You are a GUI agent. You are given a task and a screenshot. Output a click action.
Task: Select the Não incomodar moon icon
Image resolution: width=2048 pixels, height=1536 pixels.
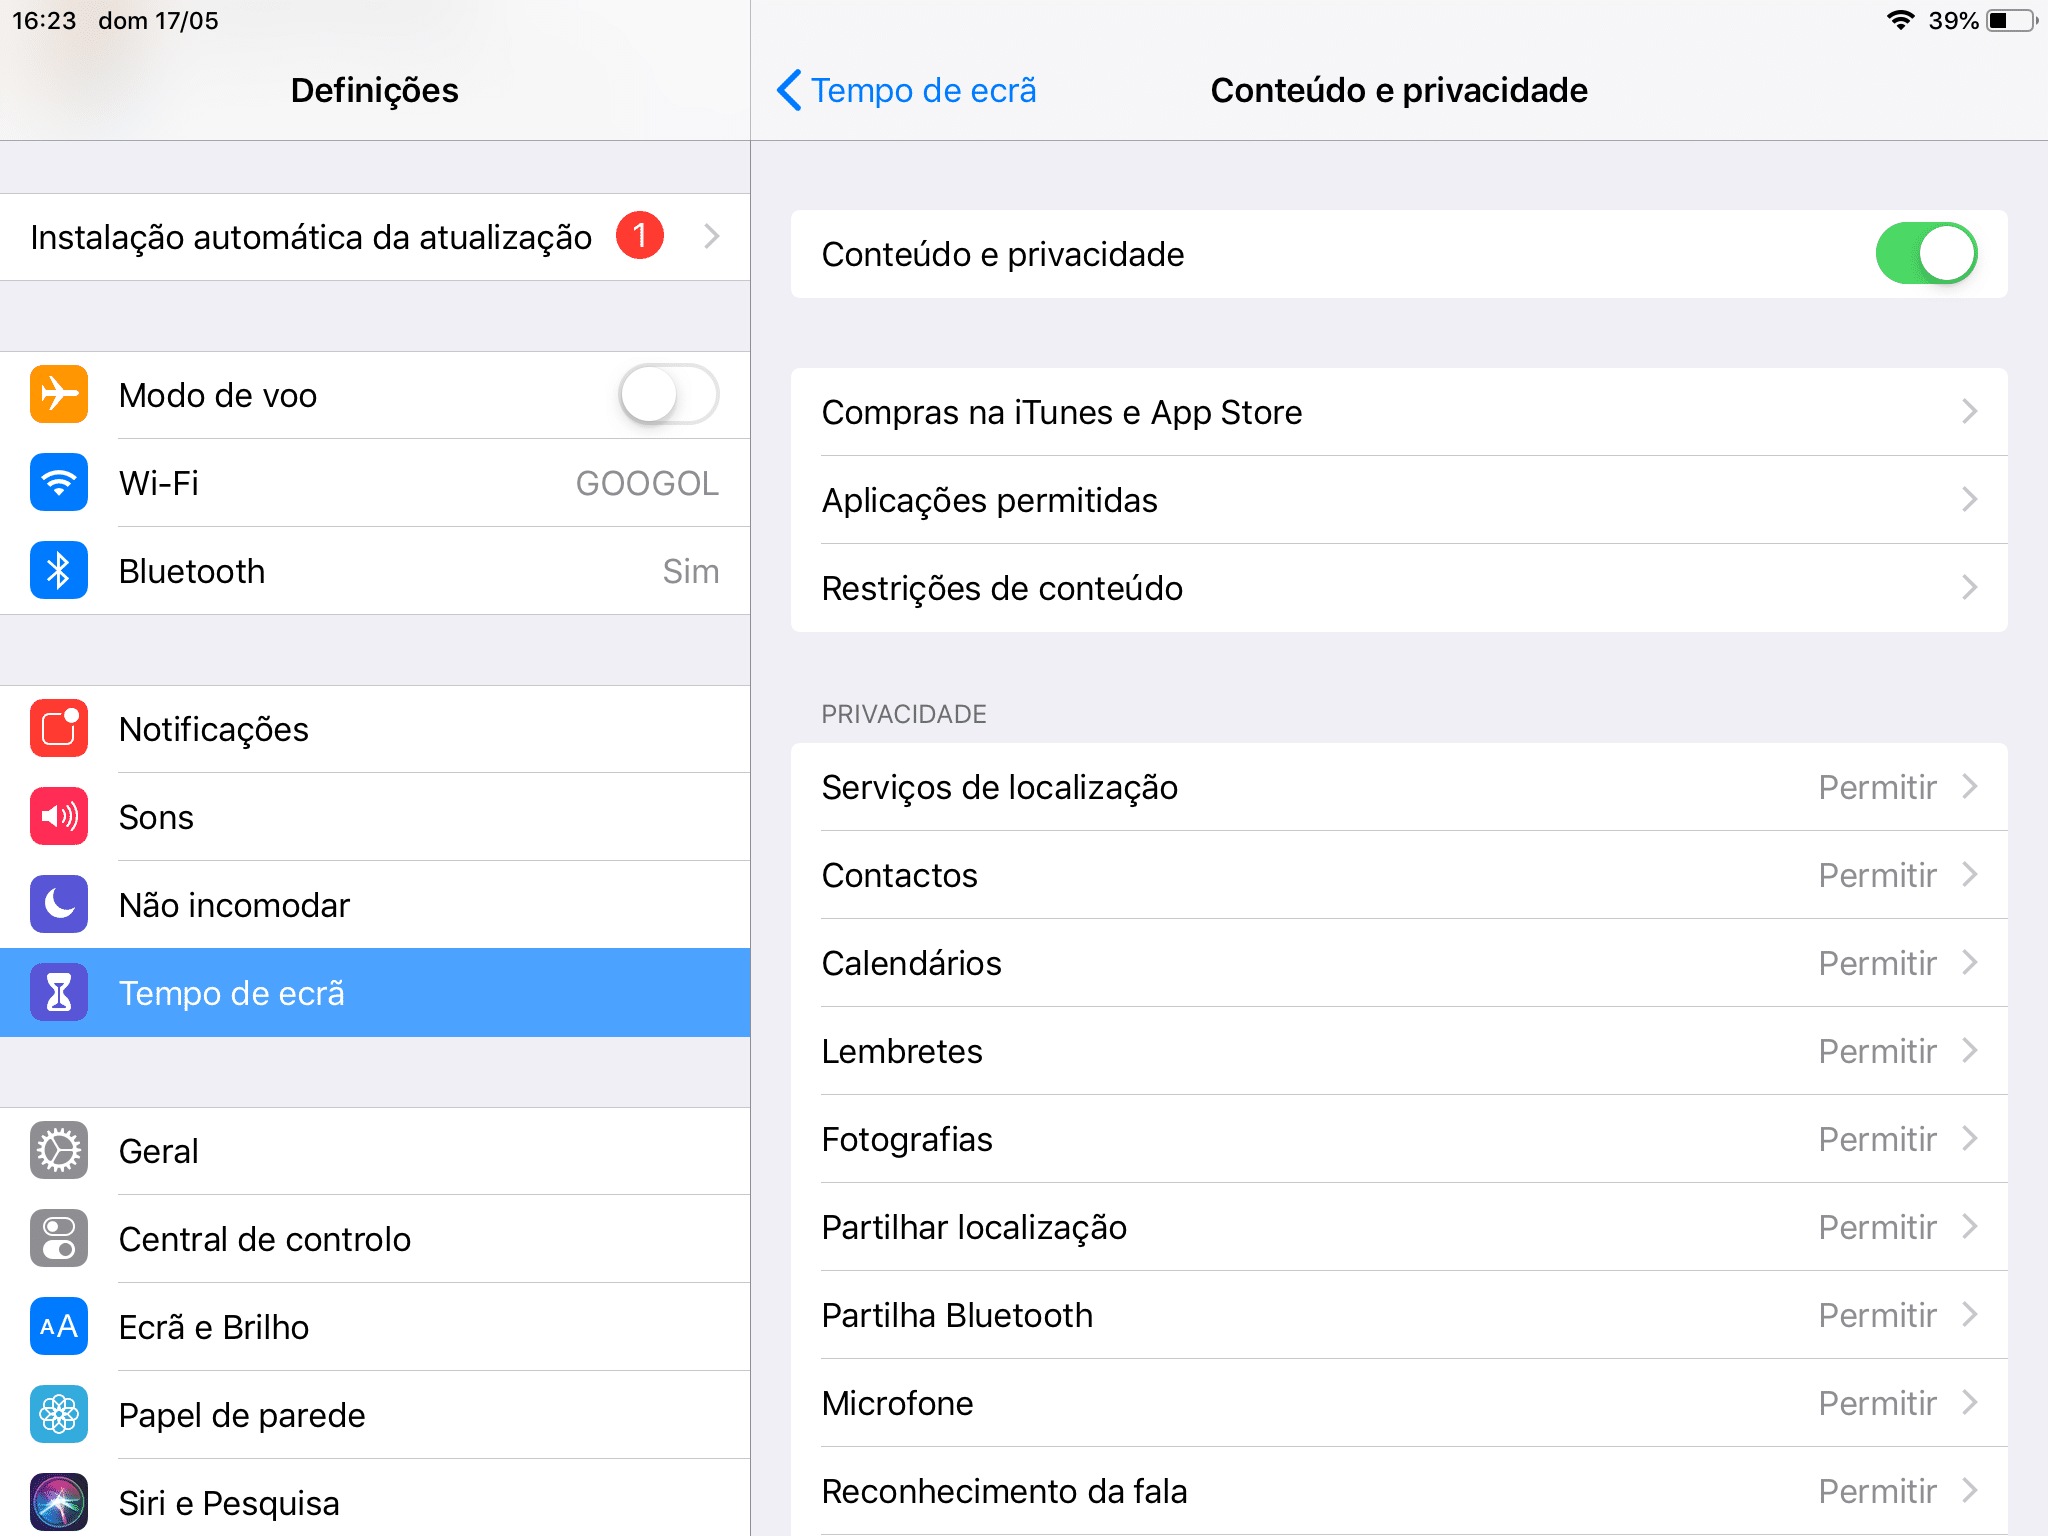click(59, 905)
